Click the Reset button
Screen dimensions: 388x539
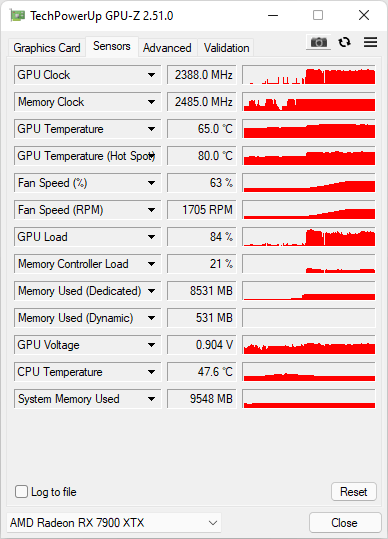coord(354,492)
